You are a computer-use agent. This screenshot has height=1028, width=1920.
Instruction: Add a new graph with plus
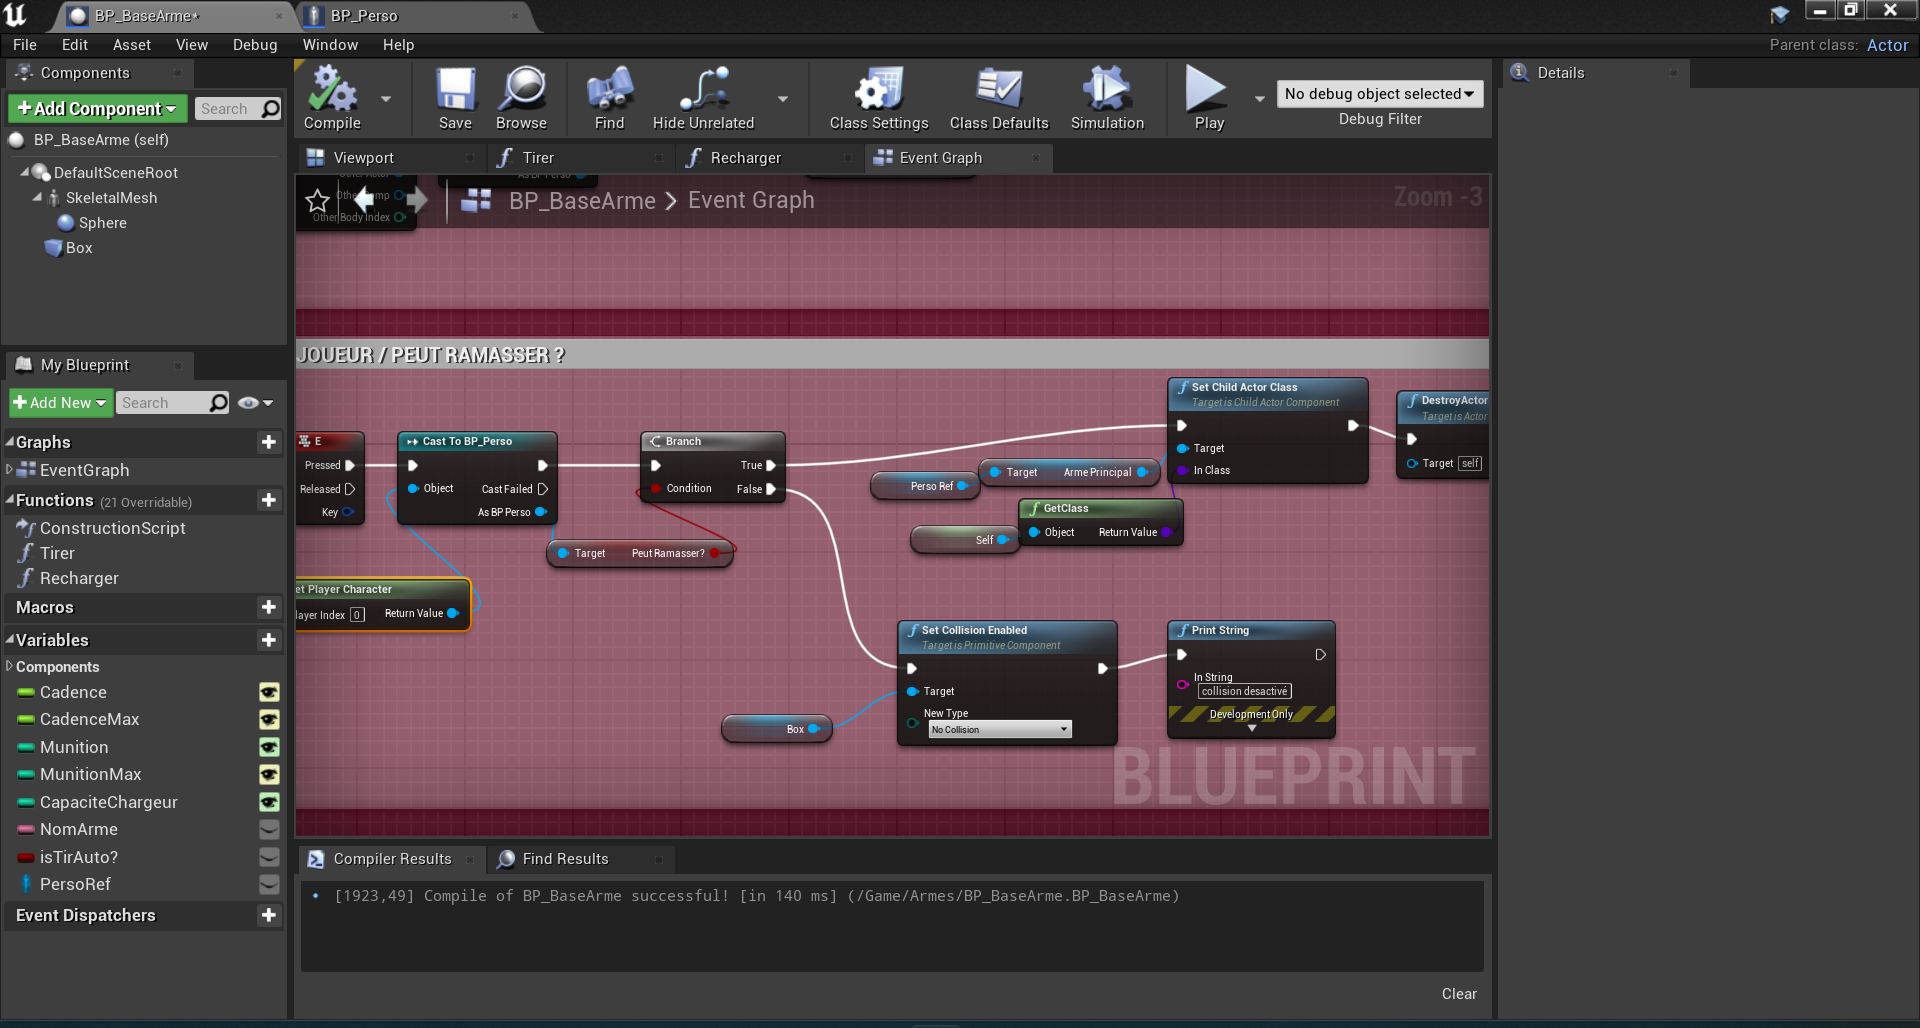[x=268, y=442]
